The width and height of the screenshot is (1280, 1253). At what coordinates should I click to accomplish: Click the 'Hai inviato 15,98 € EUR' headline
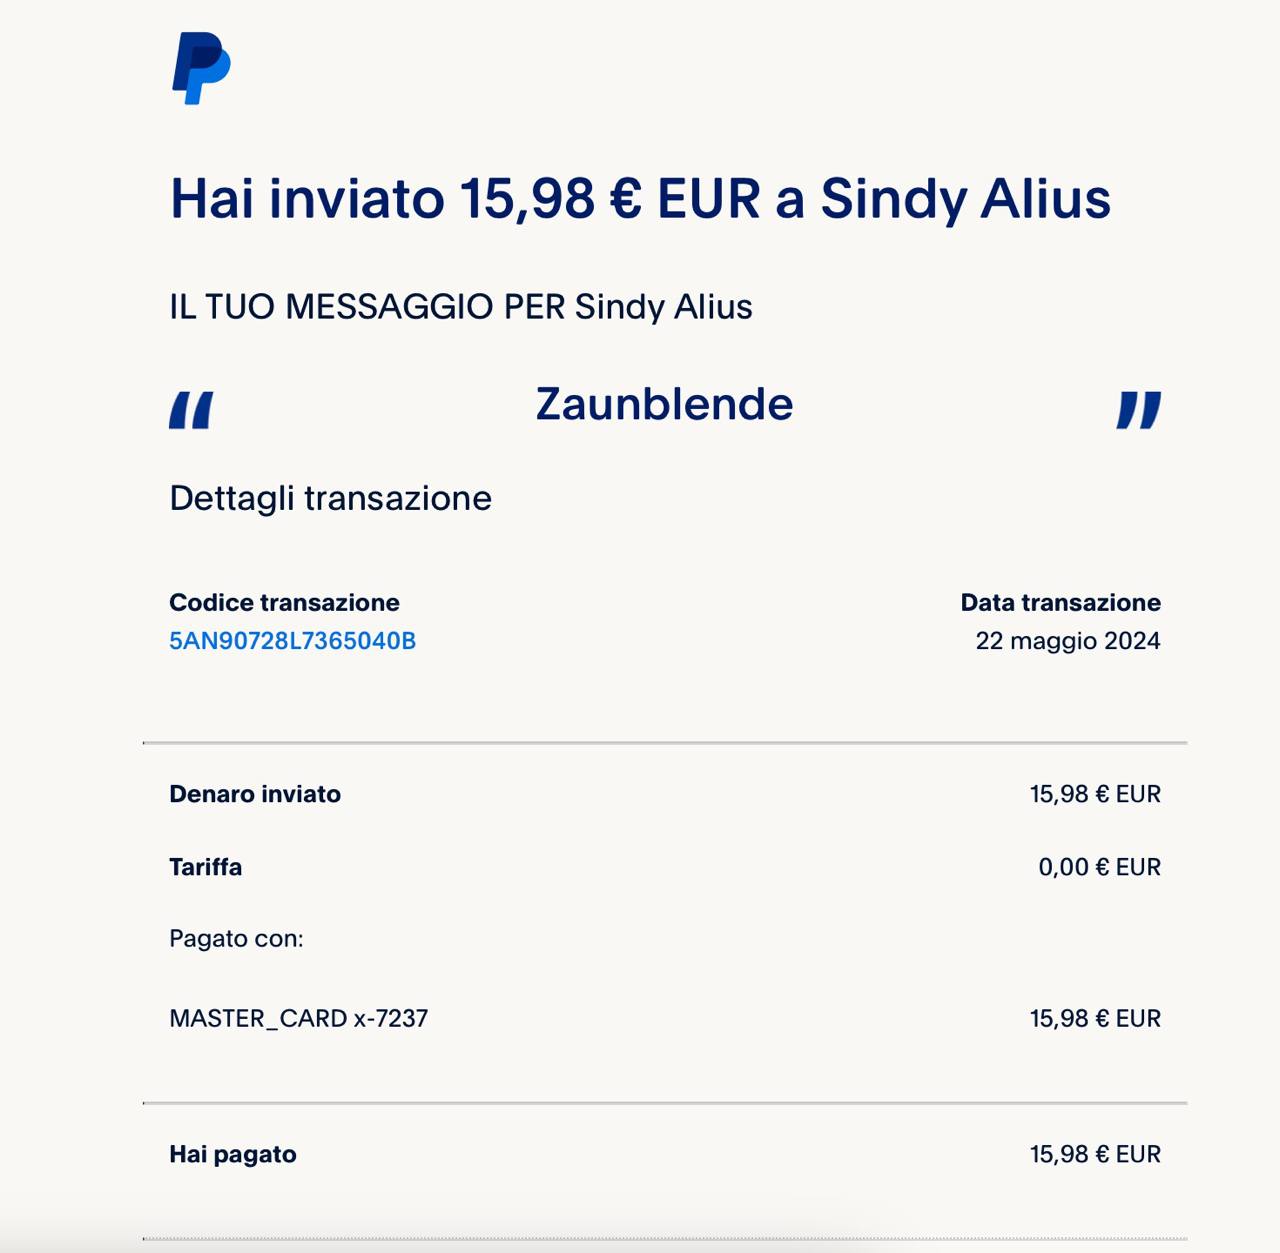click(x=640, y=198)
